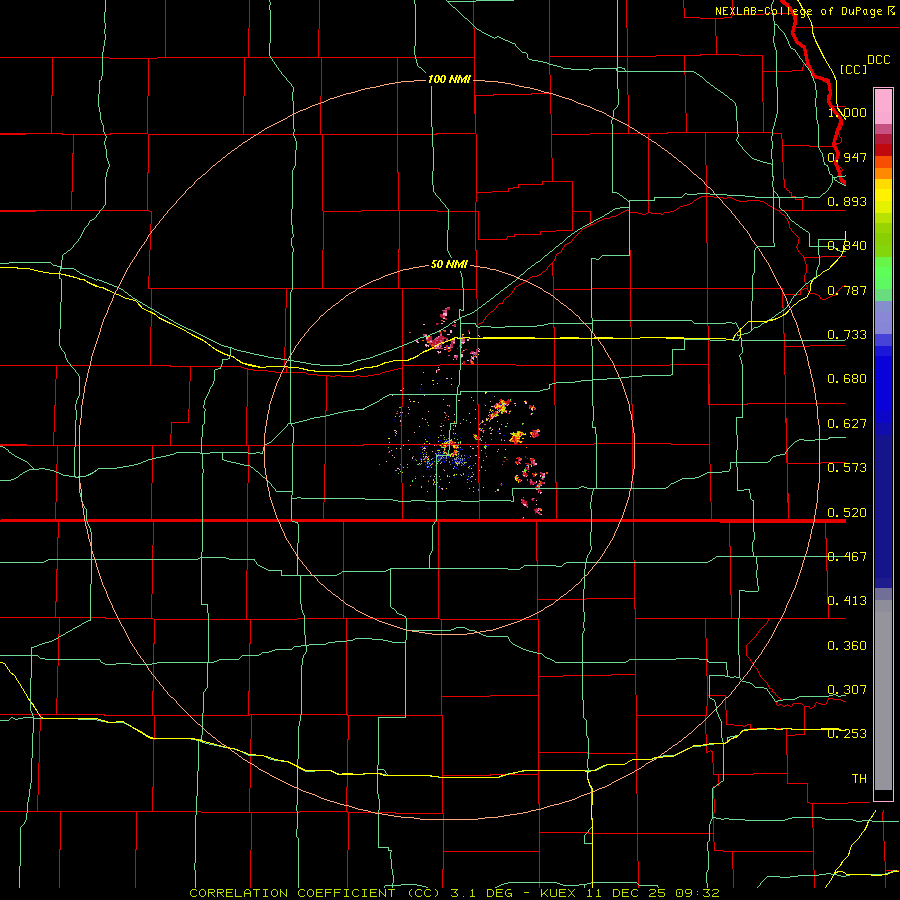900x900 pixels.
Task: Click the 0.893 legend value
Action: (x=847, y=201)
